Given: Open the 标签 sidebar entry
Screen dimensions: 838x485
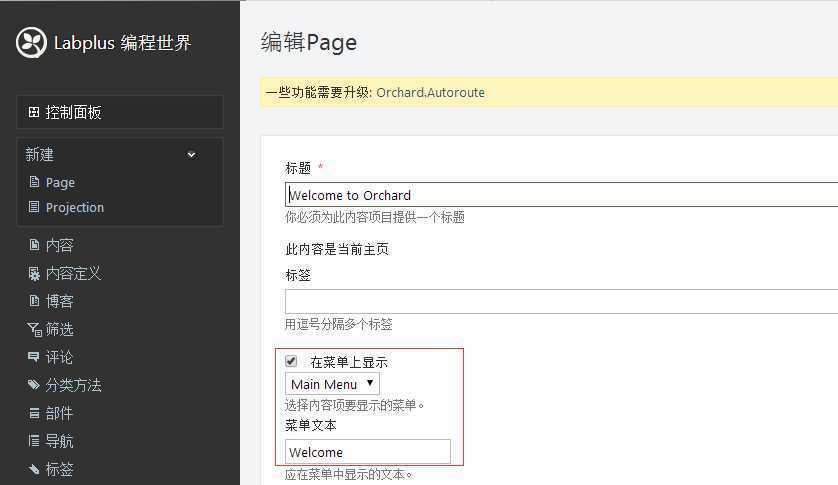Looking at the screenshot, I should pyautogui.click(x=59, y=469).
